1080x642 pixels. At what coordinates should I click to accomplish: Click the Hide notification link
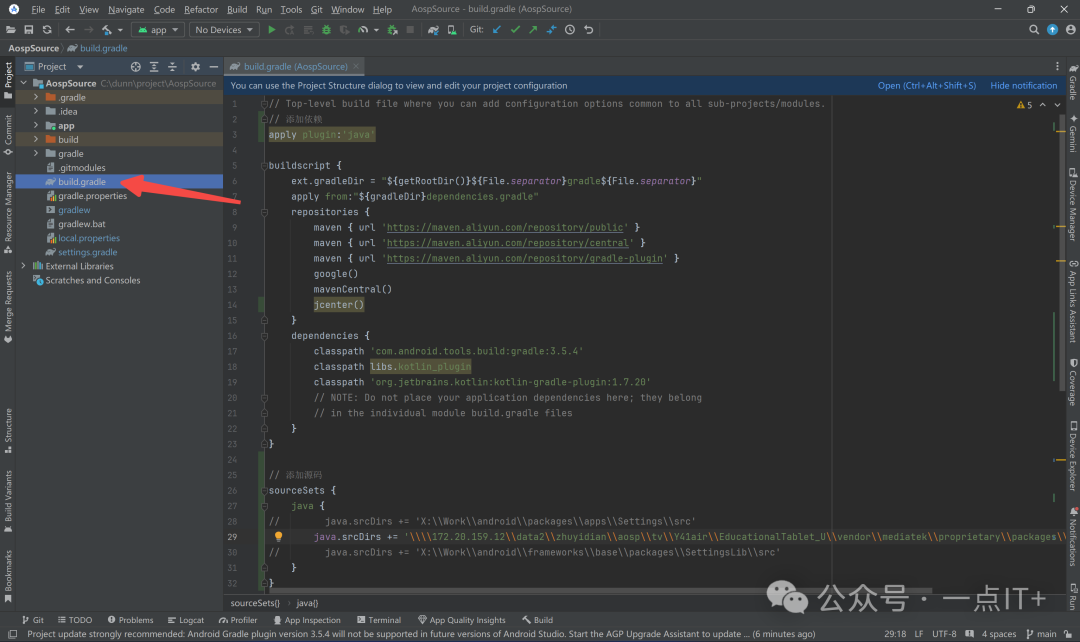point(1024,85)
